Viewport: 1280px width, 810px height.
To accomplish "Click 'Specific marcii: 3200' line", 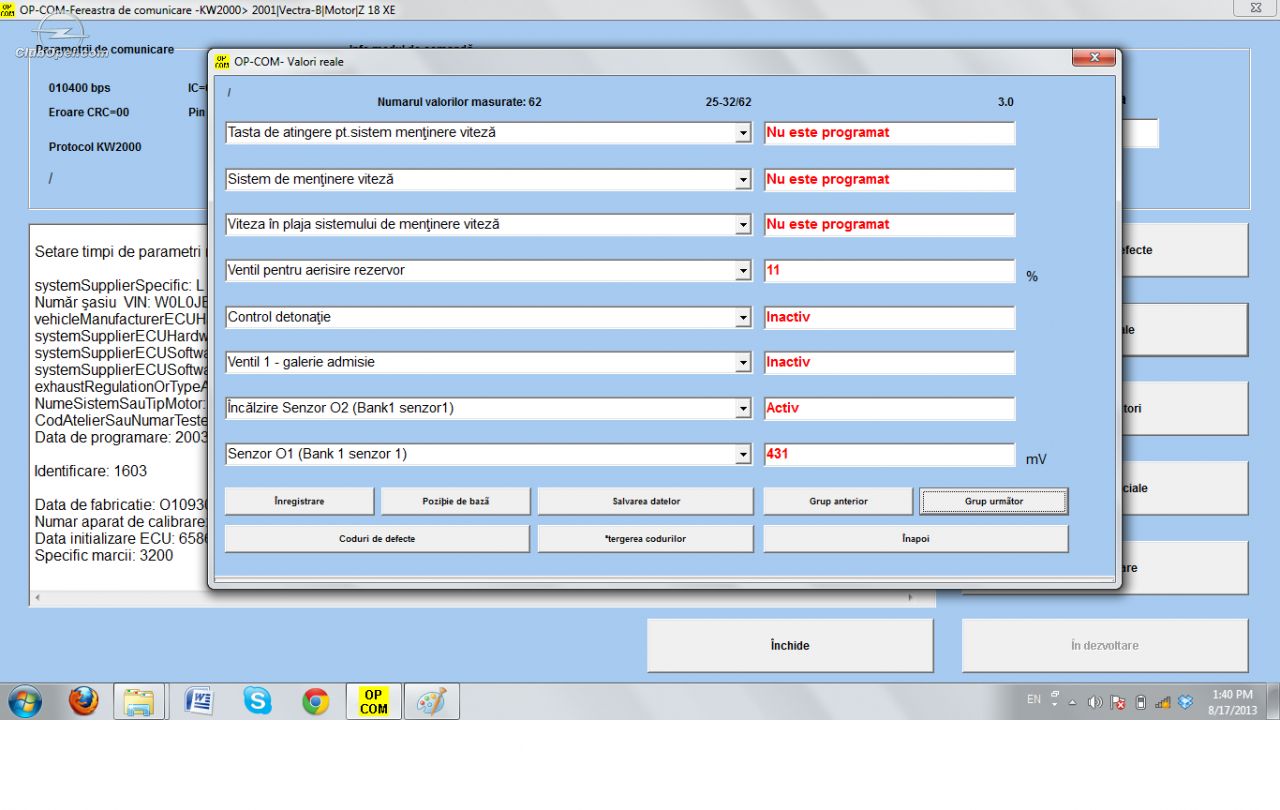I will [x=103, y=556].
